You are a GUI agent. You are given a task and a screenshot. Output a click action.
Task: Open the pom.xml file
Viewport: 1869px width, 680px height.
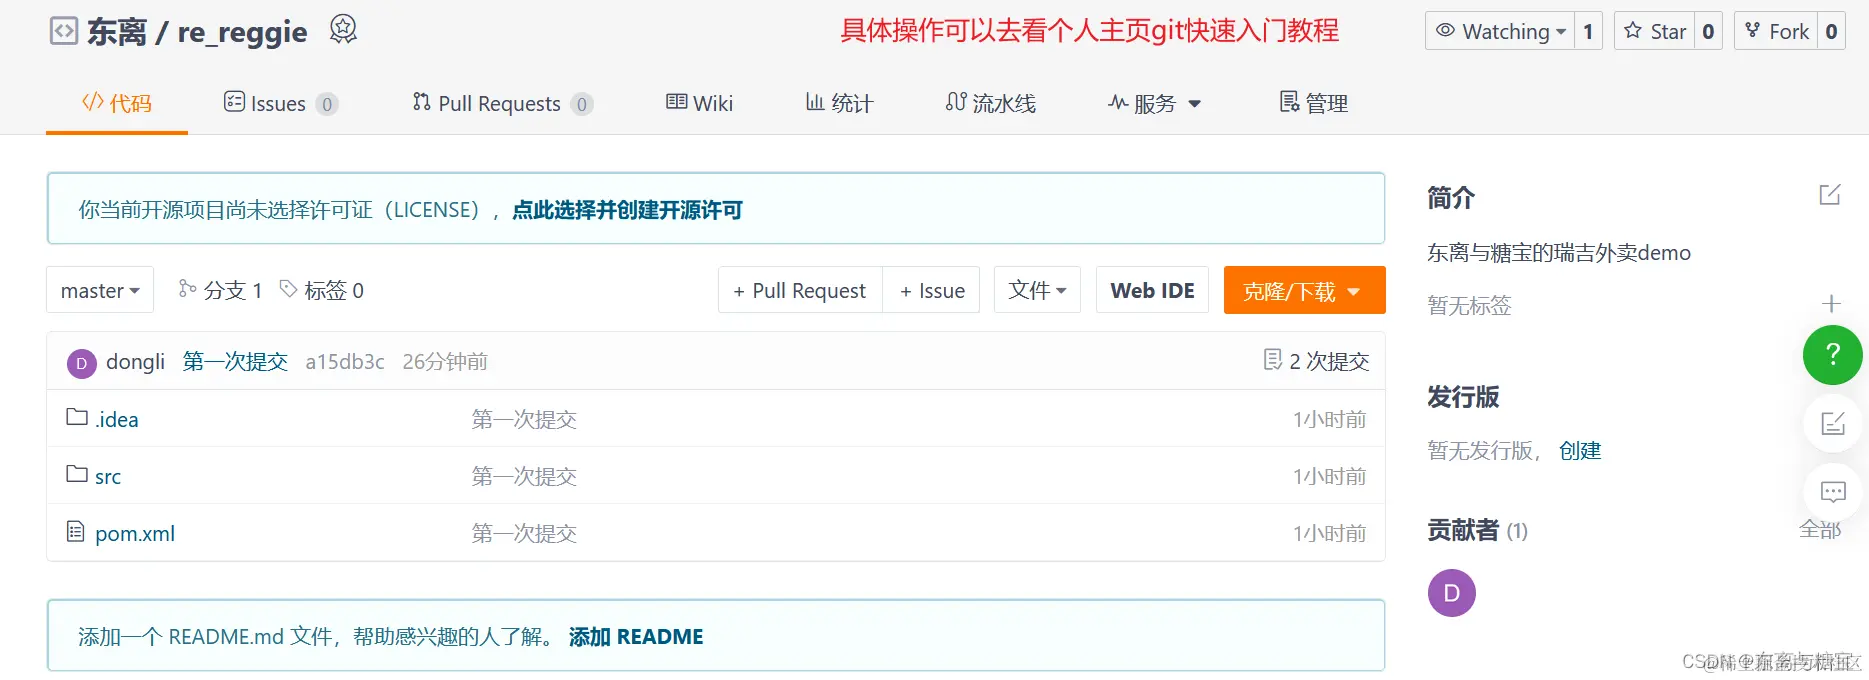135,533
